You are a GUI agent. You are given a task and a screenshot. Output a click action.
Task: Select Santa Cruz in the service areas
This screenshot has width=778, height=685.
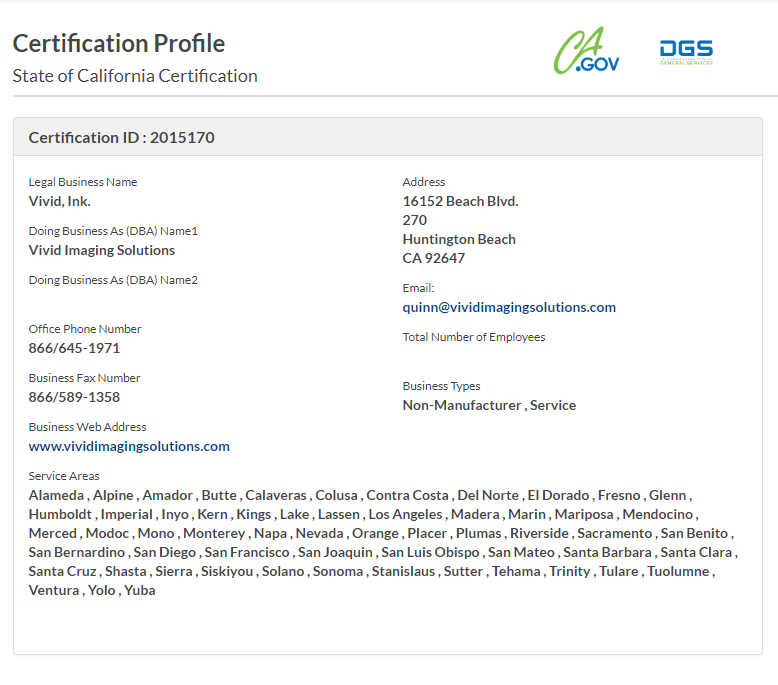coord(63,571)
